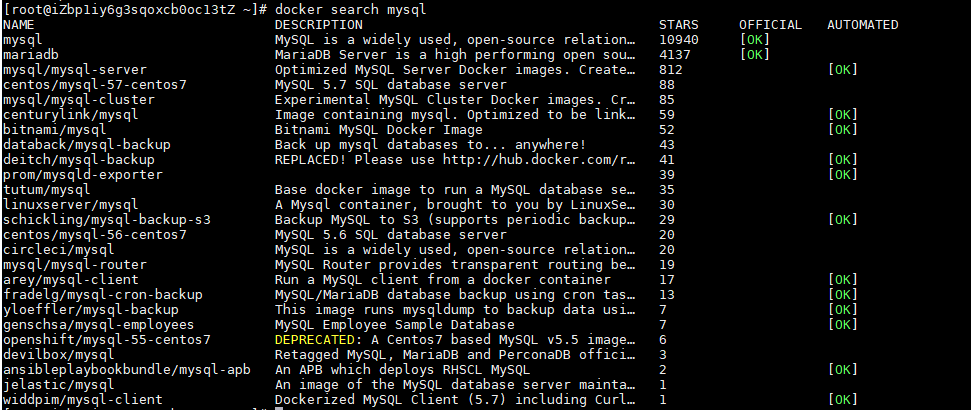
Task: Select the image name 'deitch/mysql-backup'
Action: (79, 160)
